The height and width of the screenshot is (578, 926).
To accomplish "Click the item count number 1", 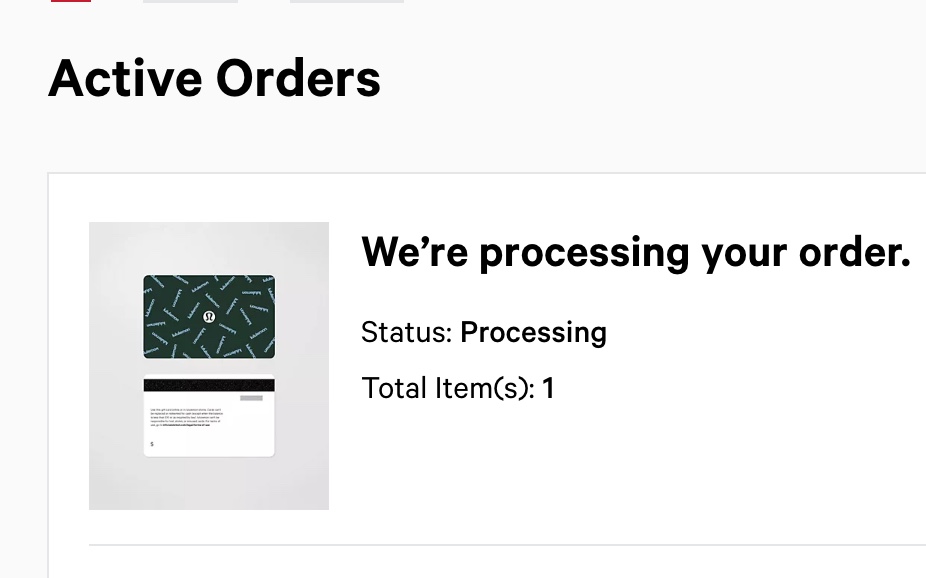I will pyautogui.click(x=548, y=387).
